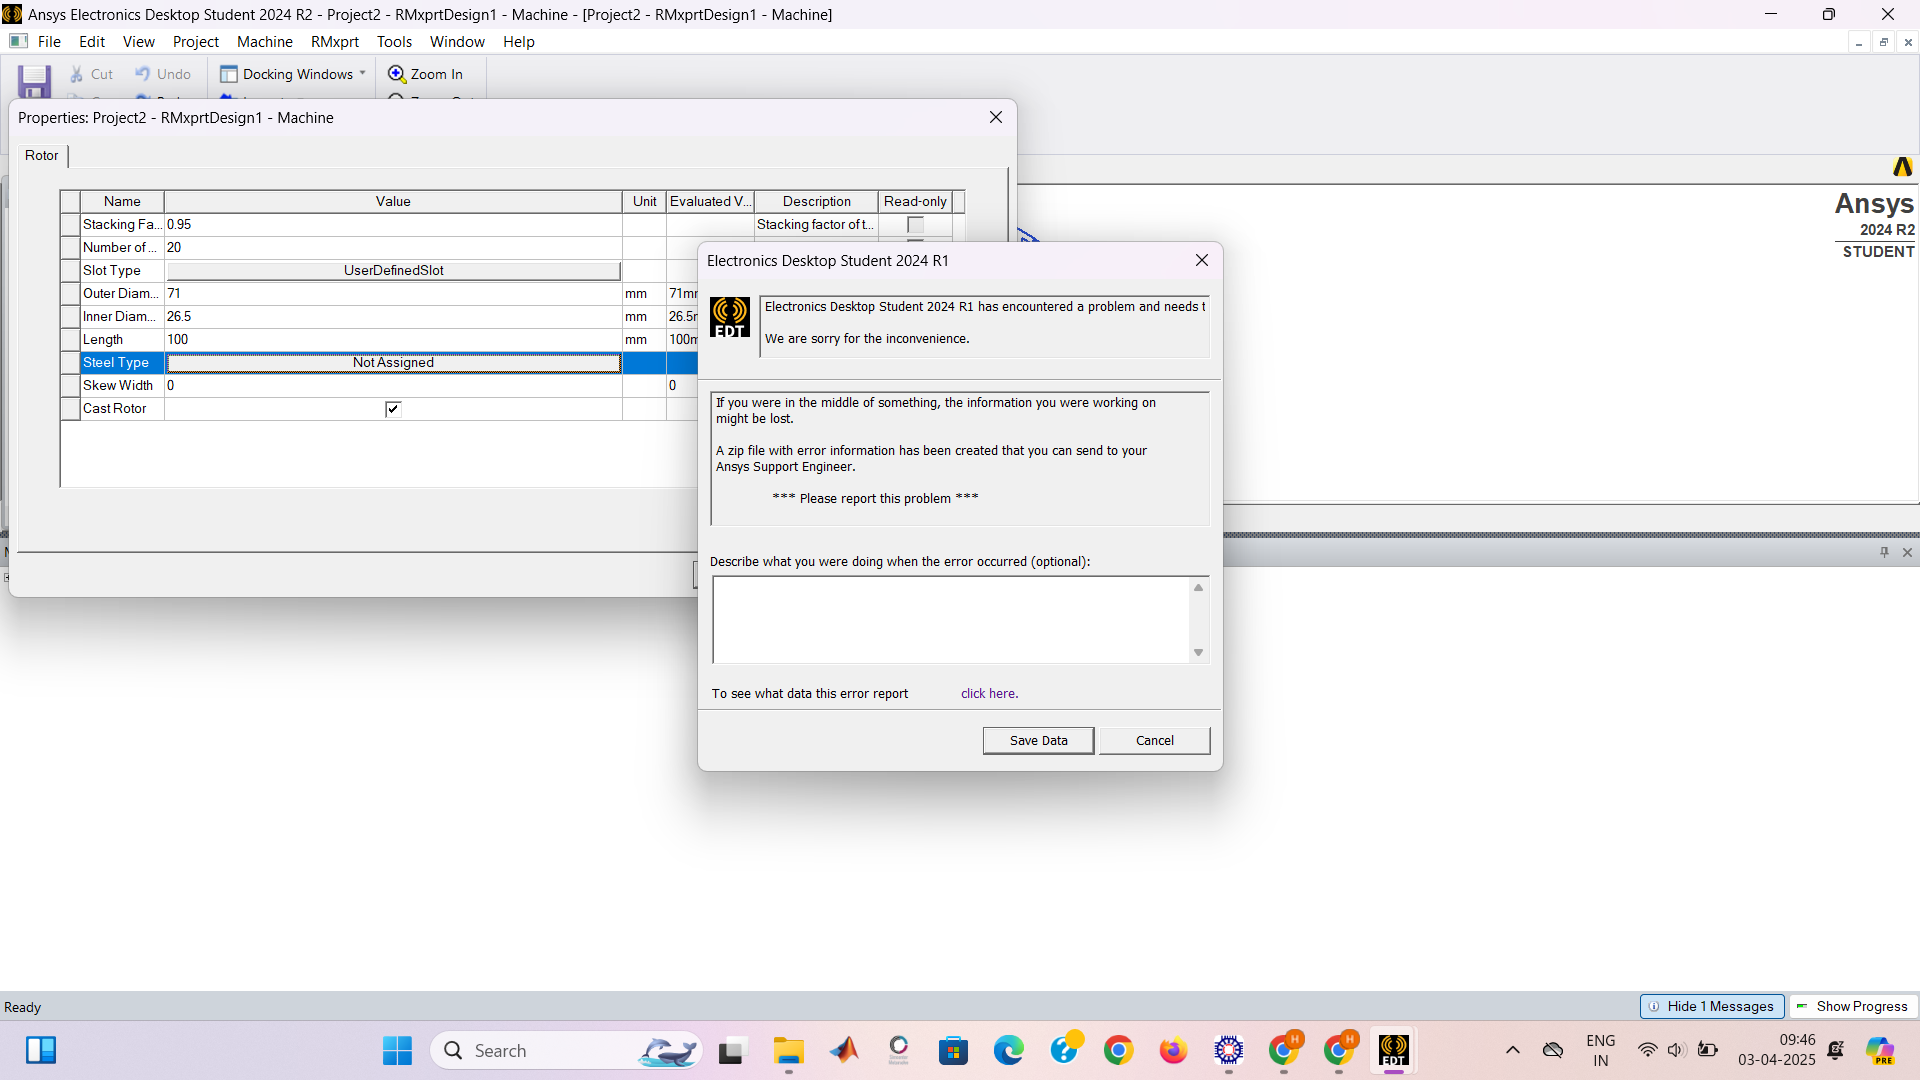The height and width of the screenshot is (1080, 1920).
Task: Click the Not Assigned Steel Type button
Action: click(x=393, y=363)
